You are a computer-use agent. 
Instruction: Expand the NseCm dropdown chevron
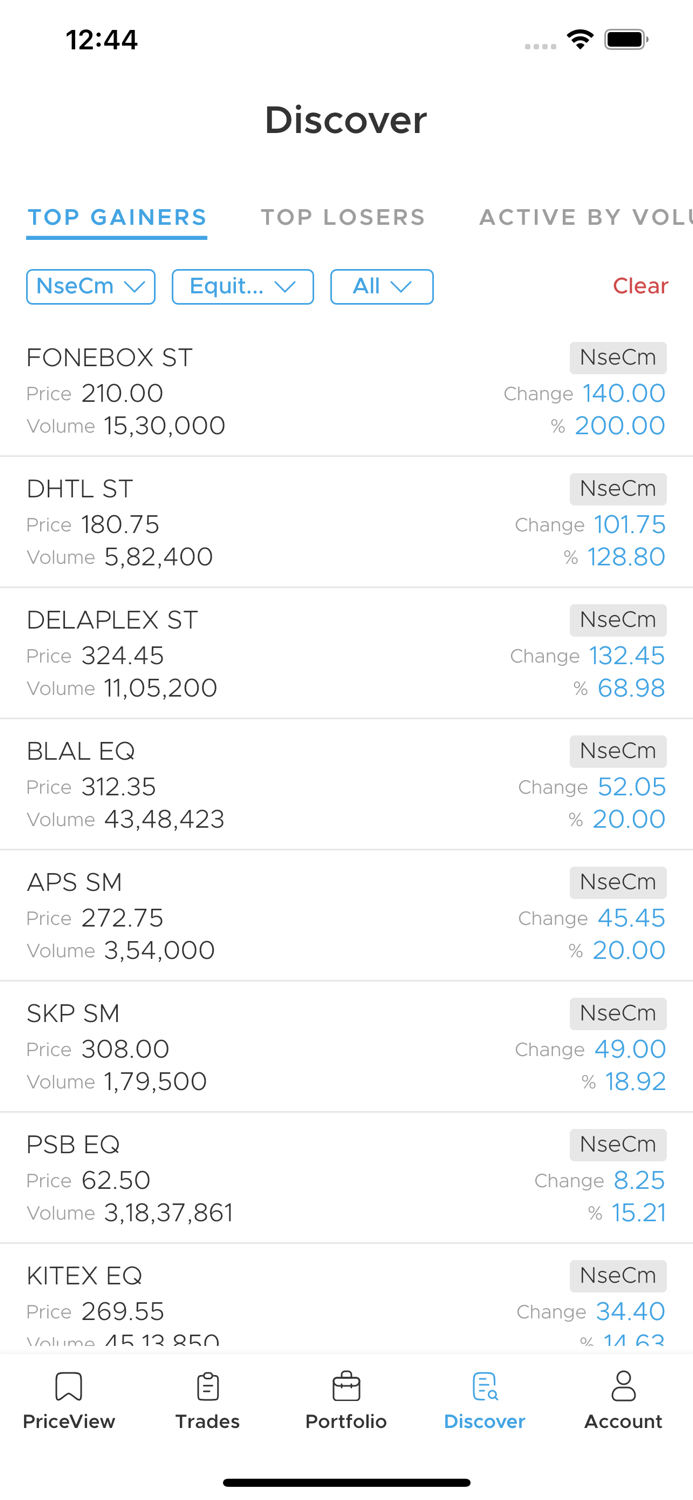pos(137,287)
